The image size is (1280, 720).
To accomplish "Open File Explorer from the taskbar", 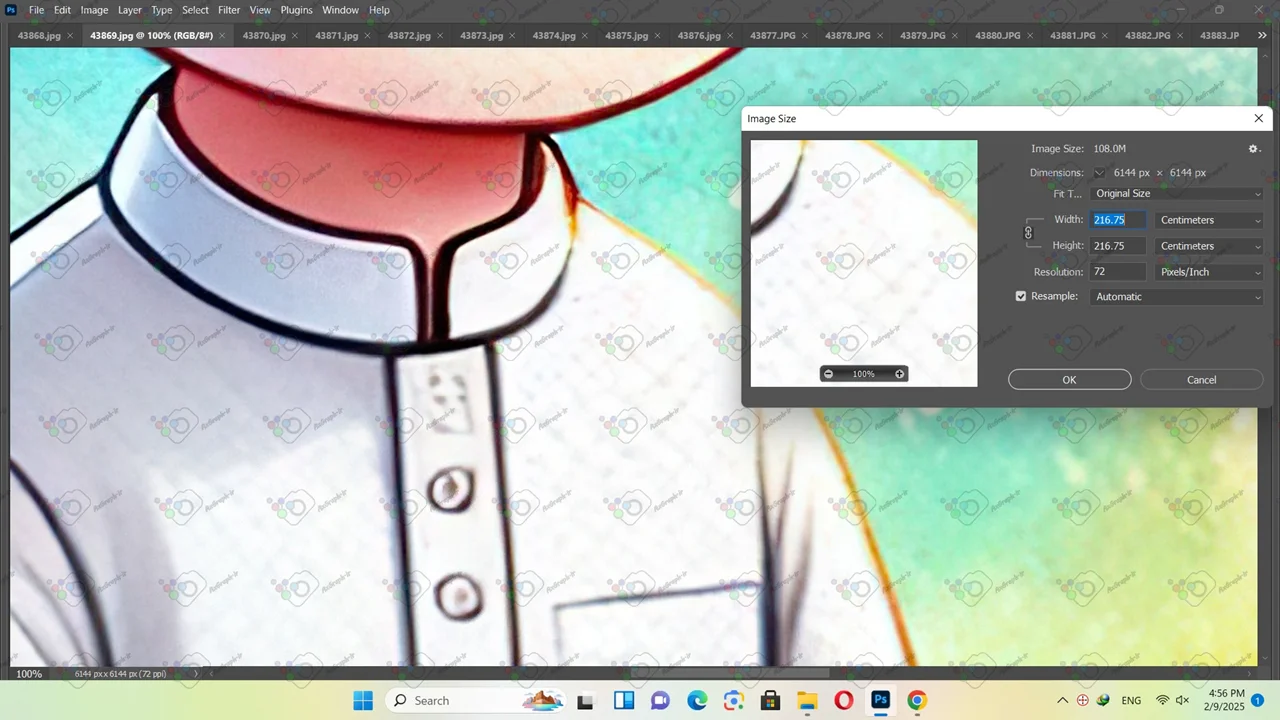I will 807,700.
